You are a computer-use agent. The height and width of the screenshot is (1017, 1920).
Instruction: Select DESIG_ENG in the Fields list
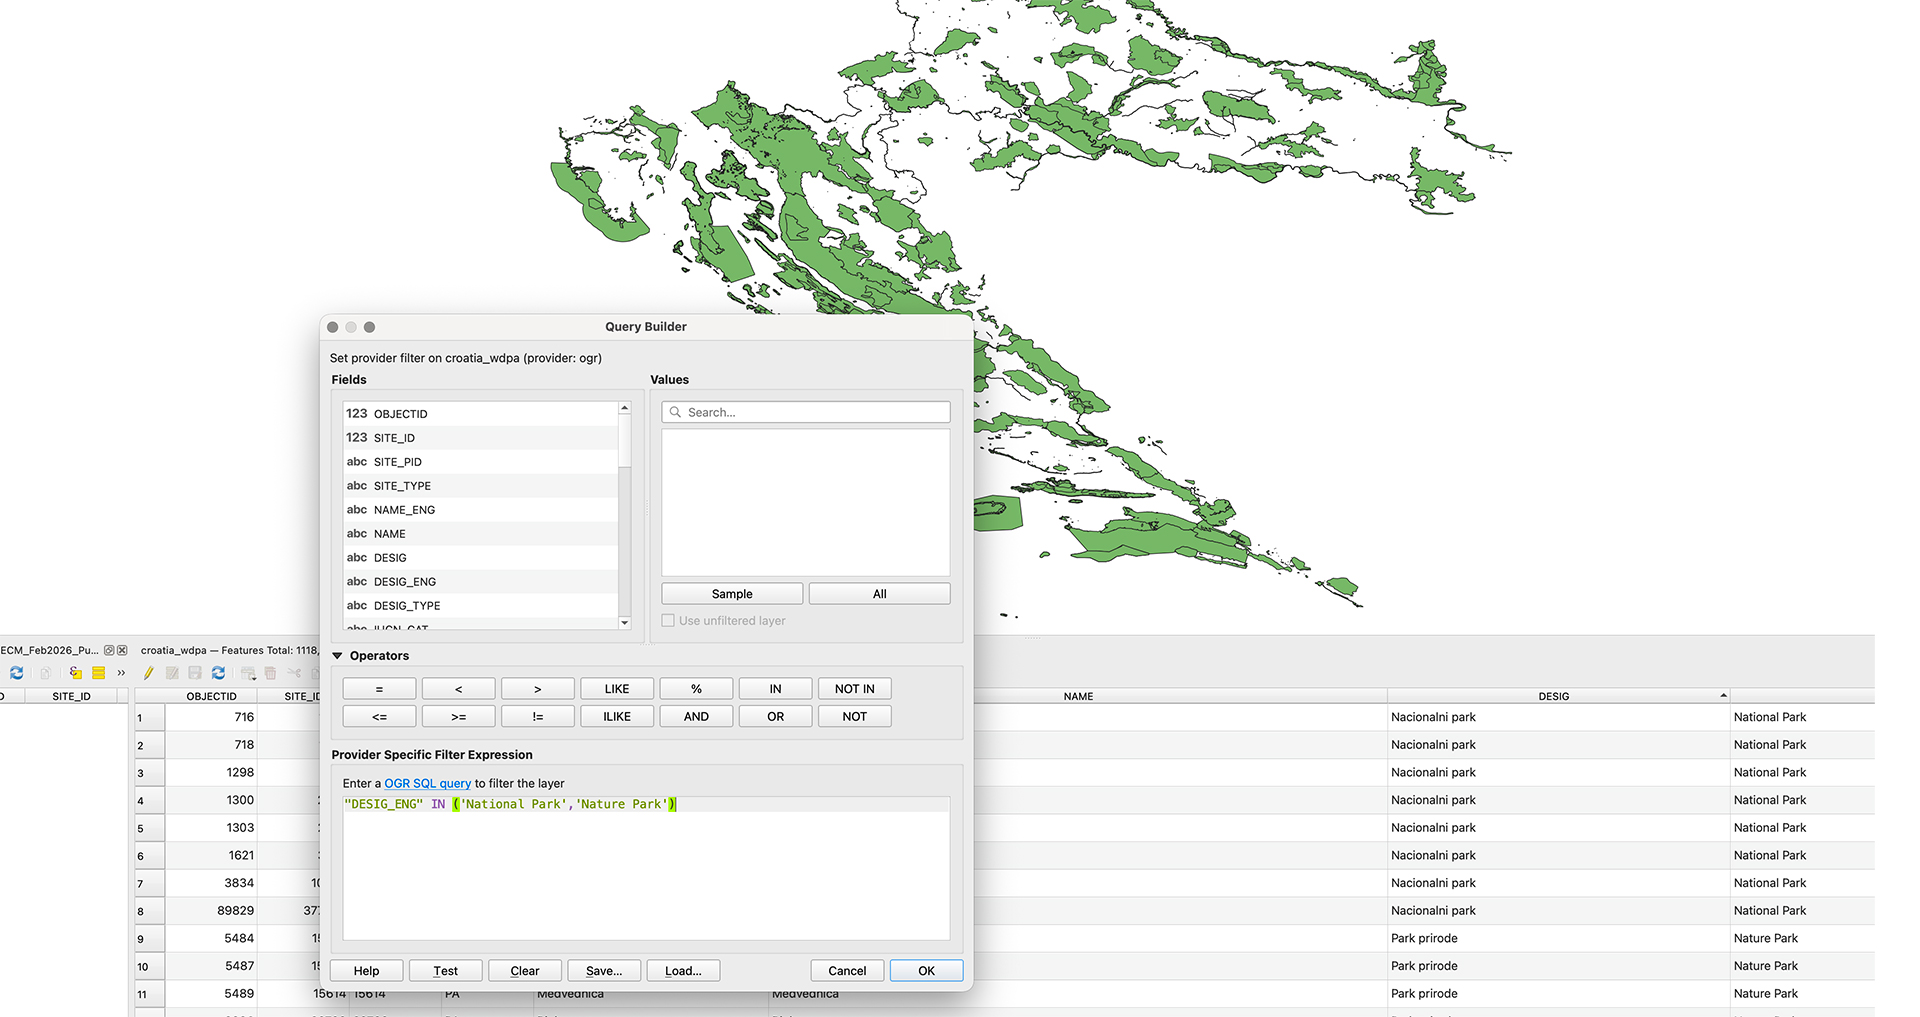(404, 582)
